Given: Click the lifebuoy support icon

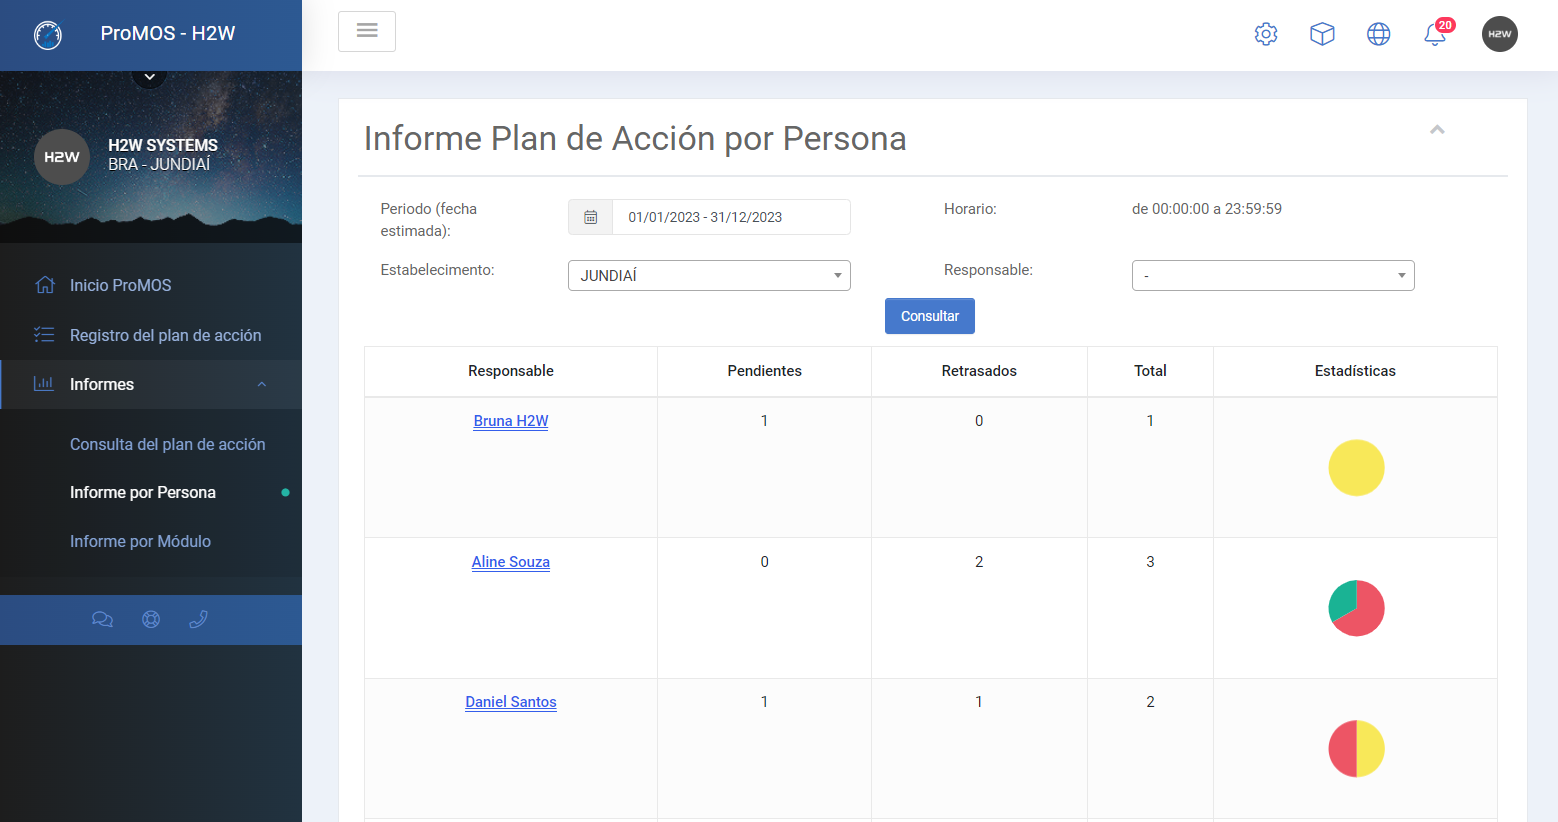Looking at the screenshot, I should [151, 619].
